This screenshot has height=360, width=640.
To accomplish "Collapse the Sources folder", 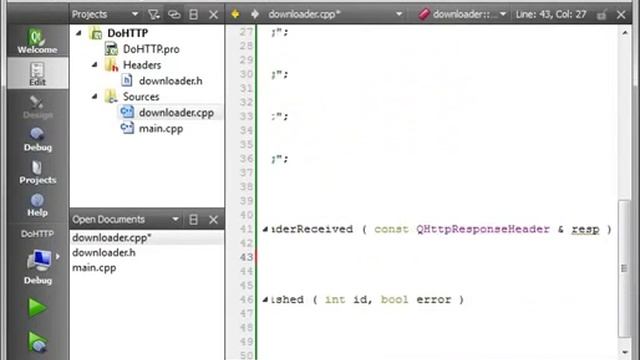I will click(x=95, y=96).
